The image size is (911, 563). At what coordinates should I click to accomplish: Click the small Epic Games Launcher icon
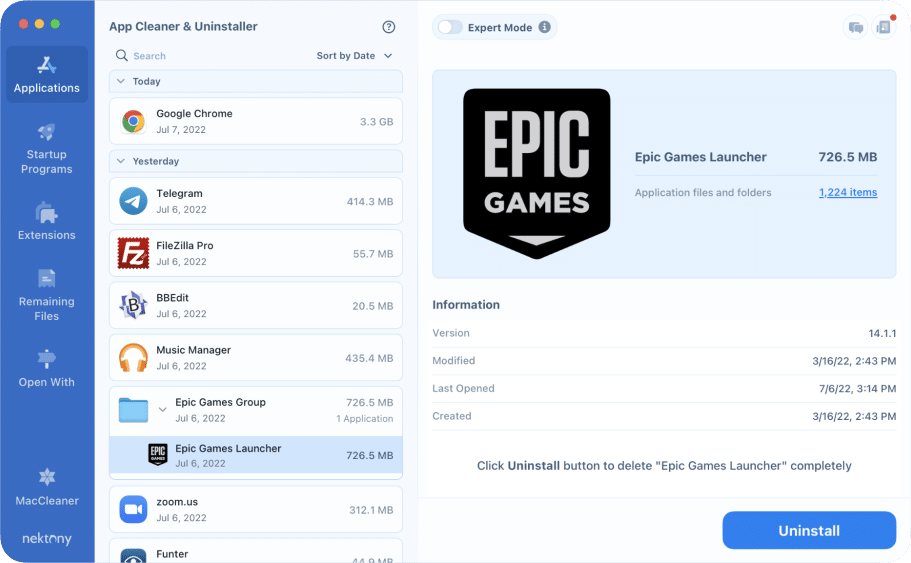158,455
